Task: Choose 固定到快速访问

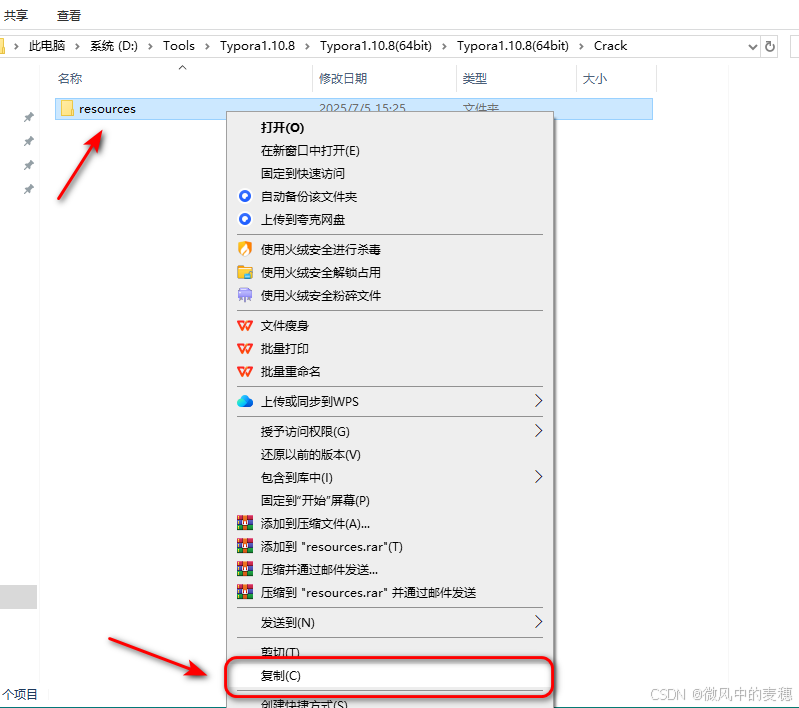Action: pyautogui.click(x=303, y=174)
